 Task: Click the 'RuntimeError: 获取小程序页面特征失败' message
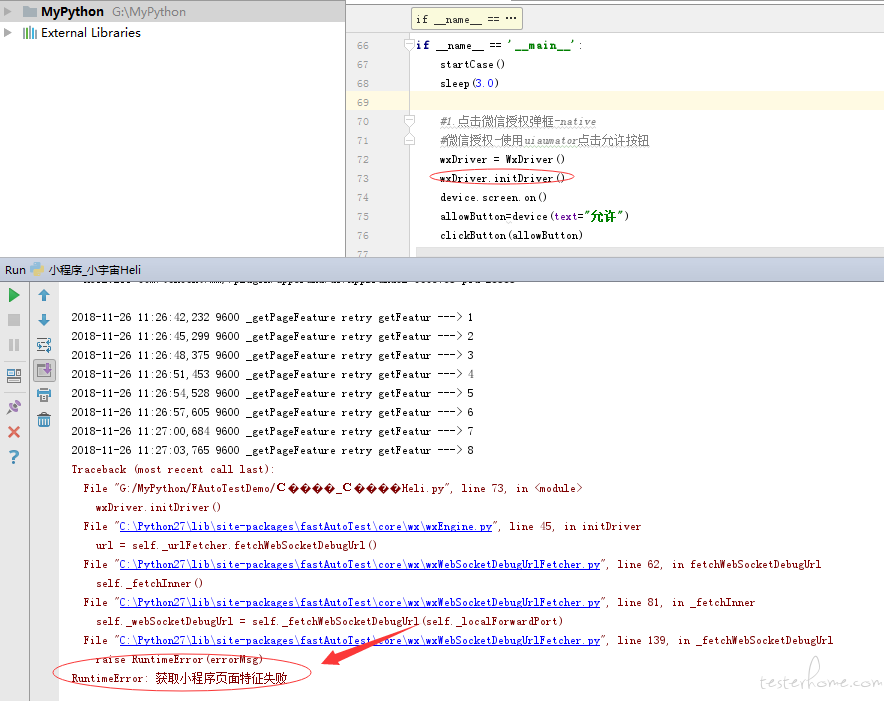[179, 678]
